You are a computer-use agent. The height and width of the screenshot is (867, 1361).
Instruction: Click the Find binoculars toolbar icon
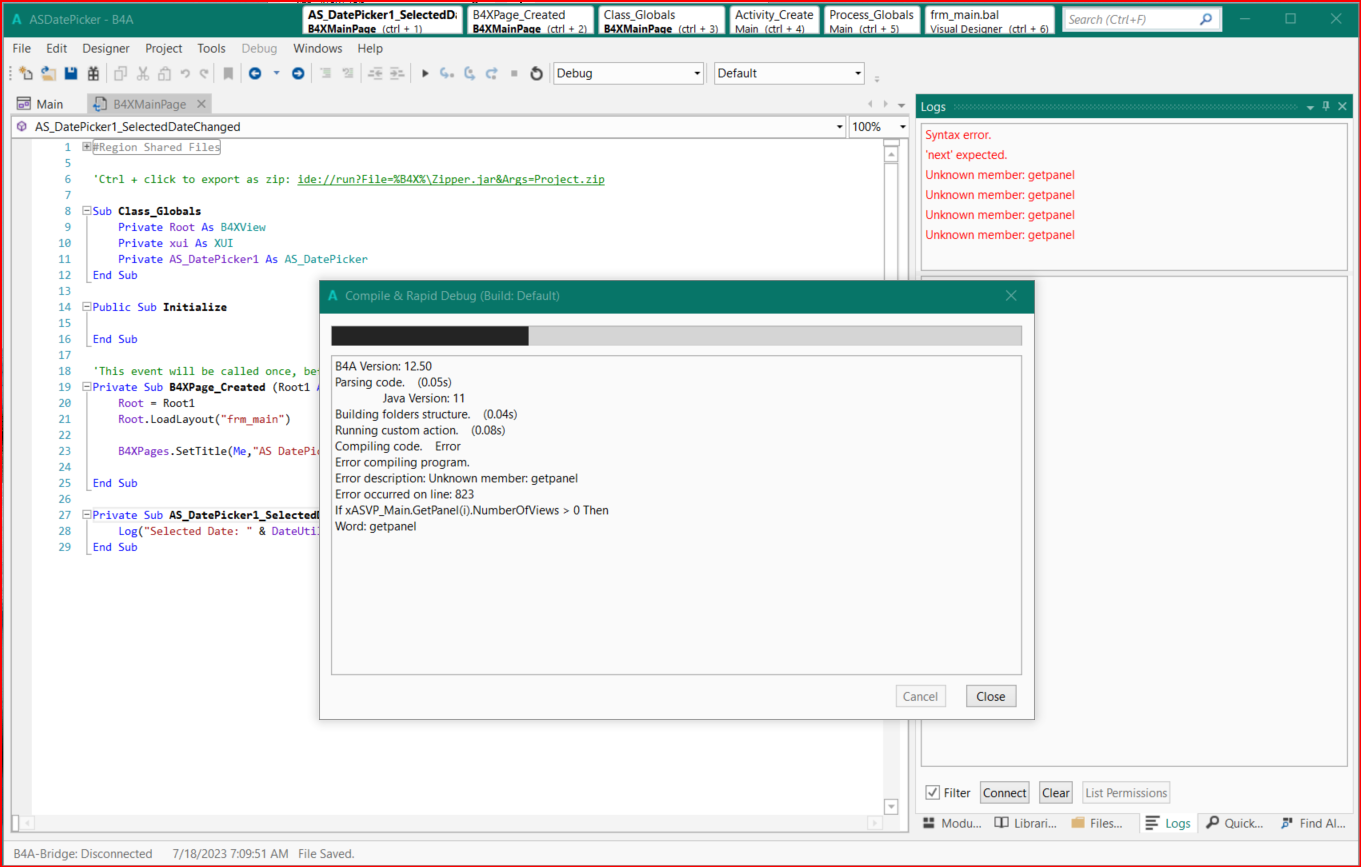[x=93, y=73]
